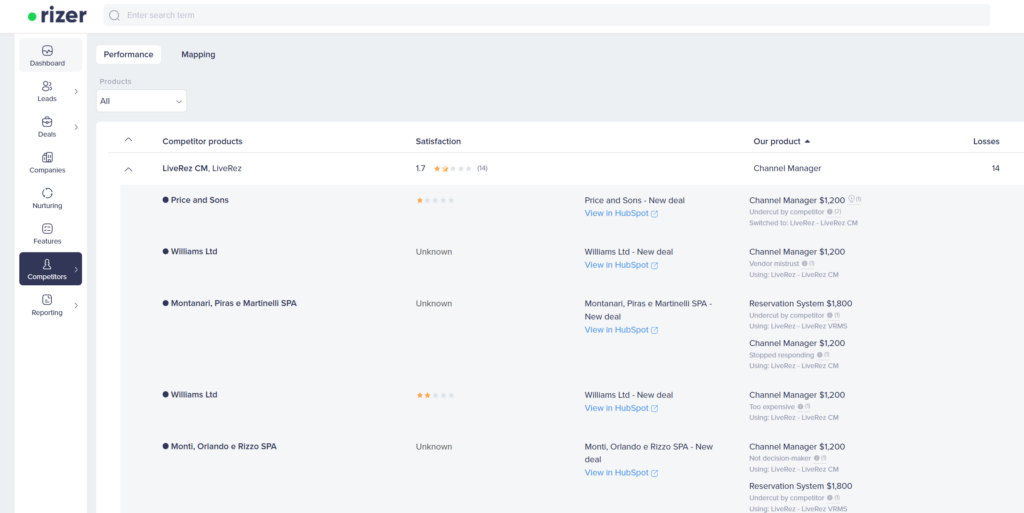Select the Features sidebar icon

[47, 229]
